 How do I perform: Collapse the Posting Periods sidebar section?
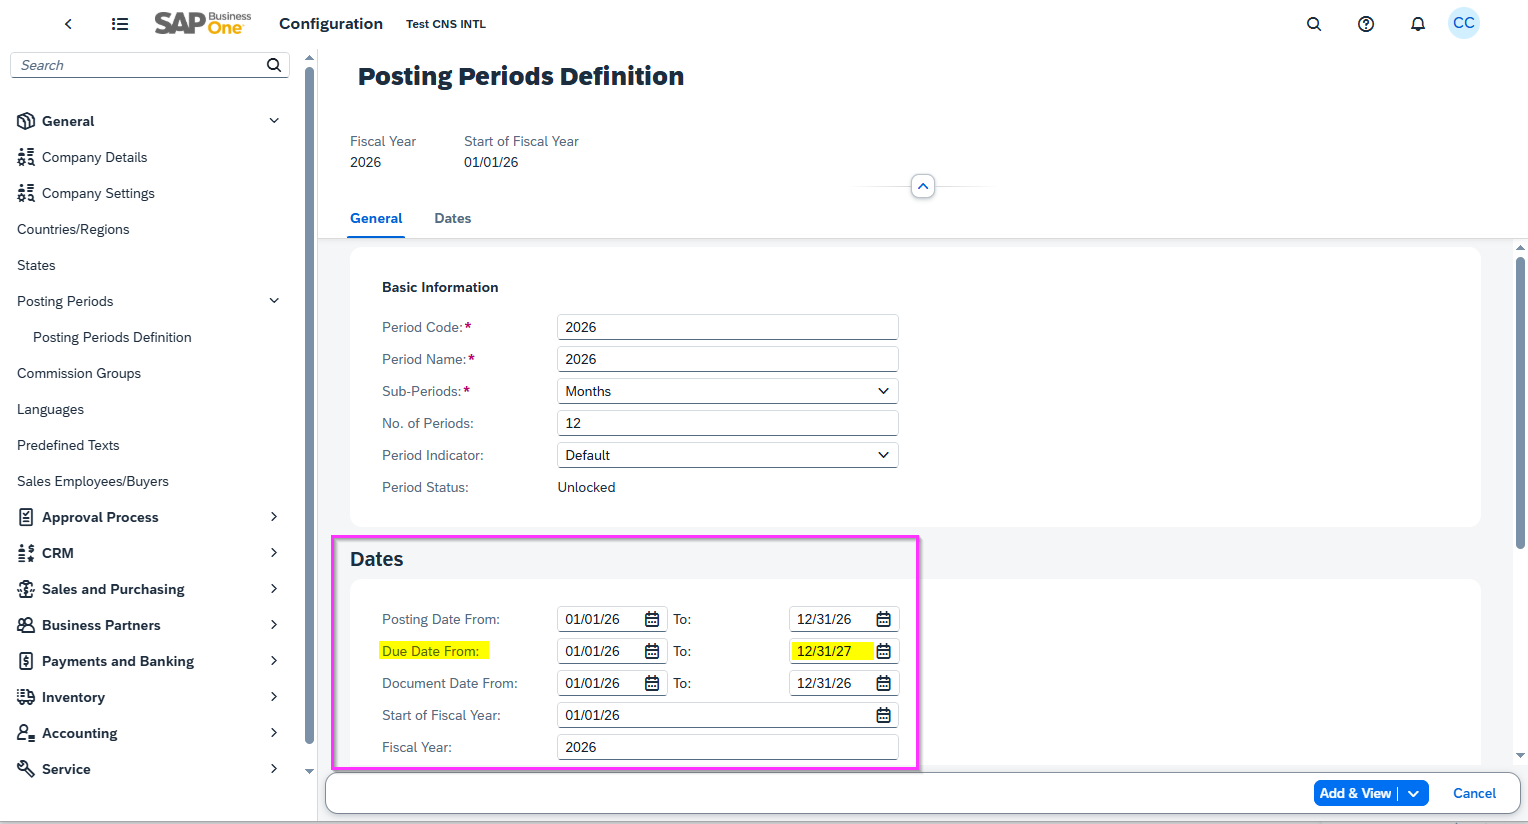click(x=273, y=300)
